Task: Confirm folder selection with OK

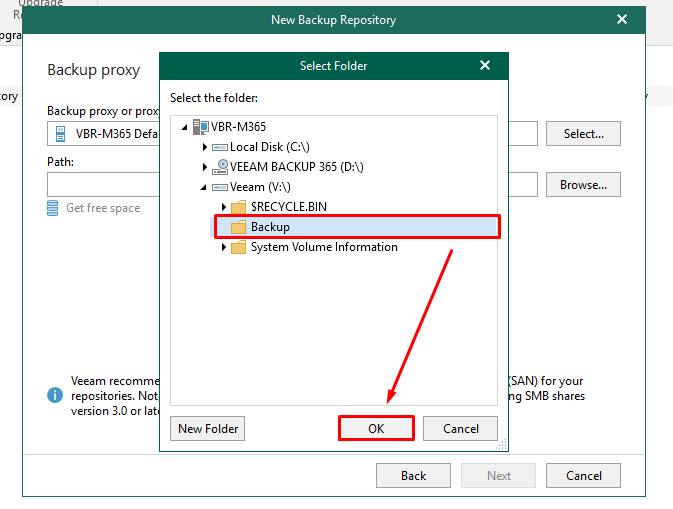Action: 376,428
